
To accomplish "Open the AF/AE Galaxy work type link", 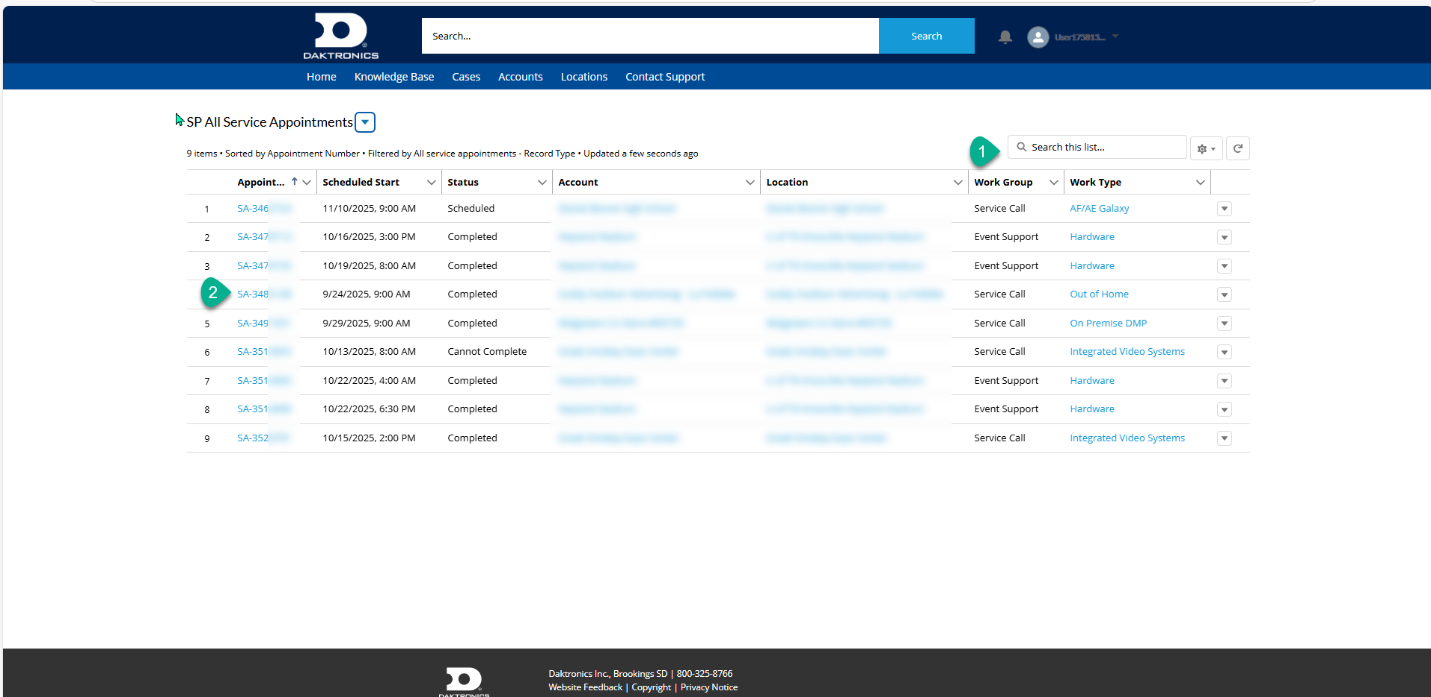I will (x=1099, y=209).
